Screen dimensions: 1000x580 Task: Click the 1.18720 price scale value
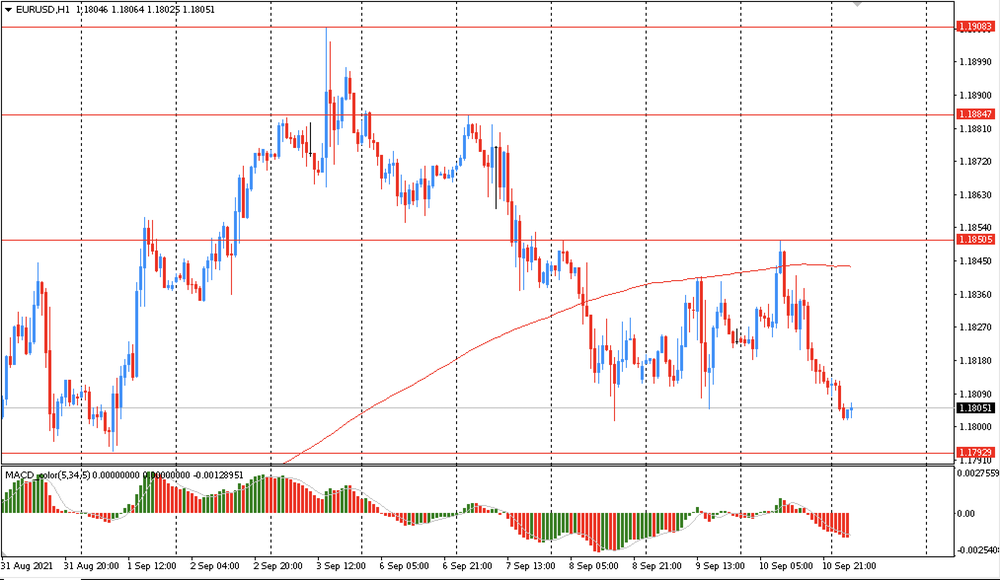point(976,162)
